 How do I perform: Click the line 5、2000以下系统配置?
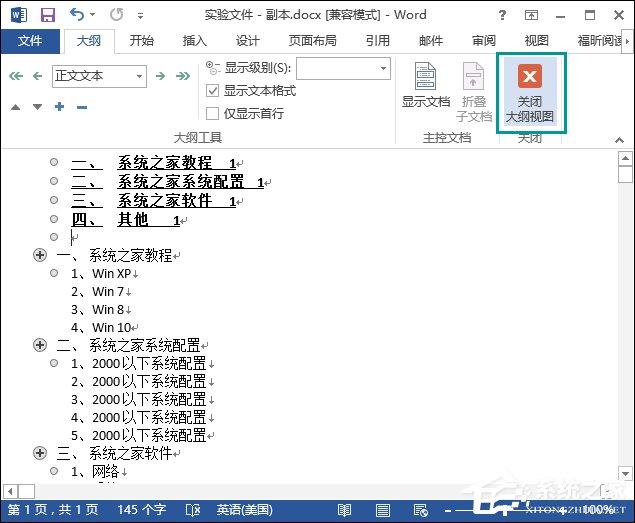click(139, 435)
